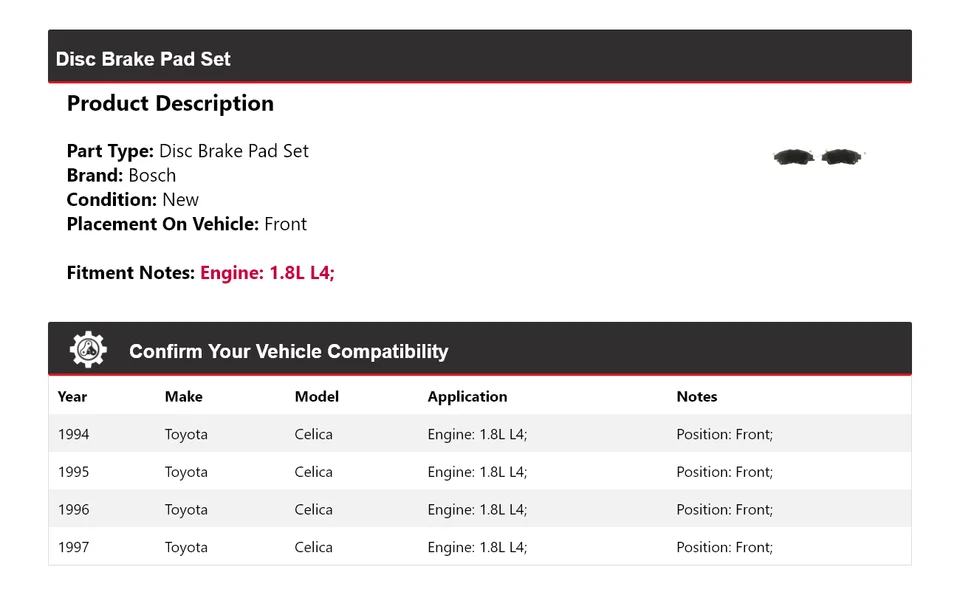Click the brake pad product thumbnail
Viewport: 960px width, 595px height.
click(818, 157)
